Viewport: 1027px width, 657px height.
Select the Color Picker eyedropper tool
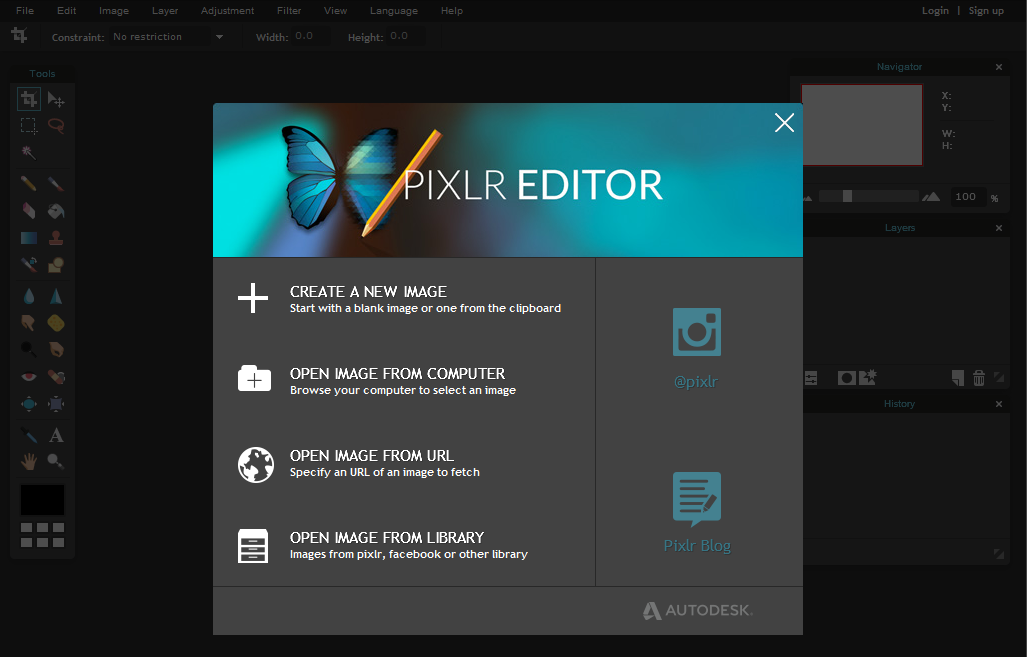29,435
